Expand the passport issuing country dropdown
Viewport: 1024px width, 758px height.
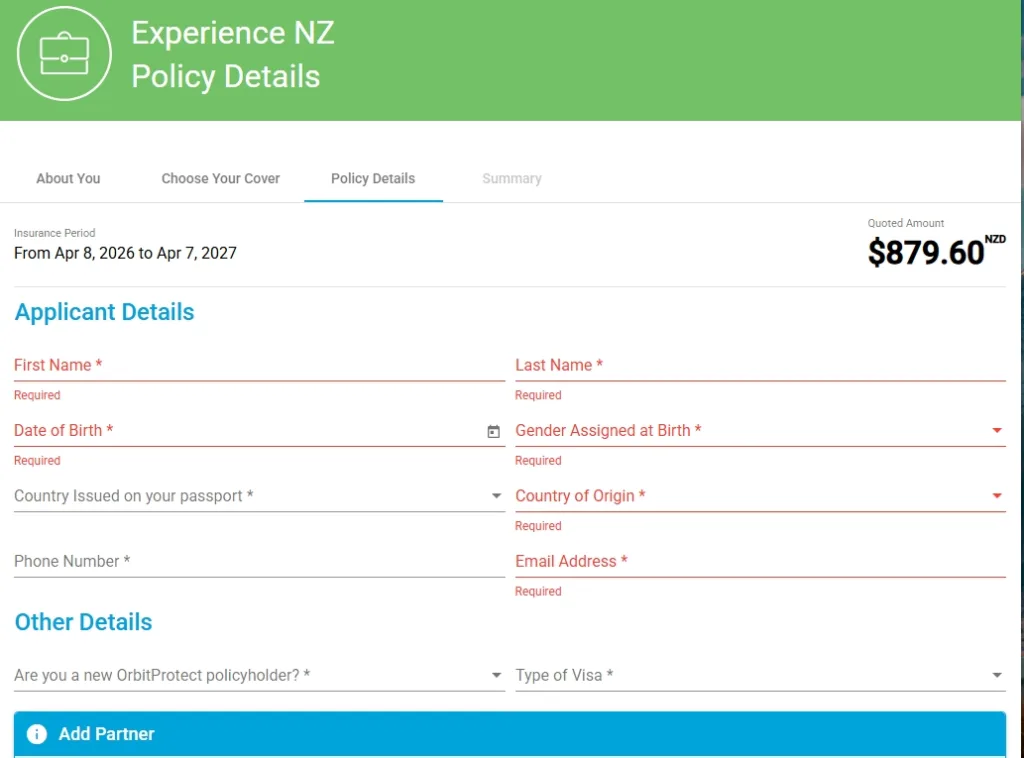496,496
